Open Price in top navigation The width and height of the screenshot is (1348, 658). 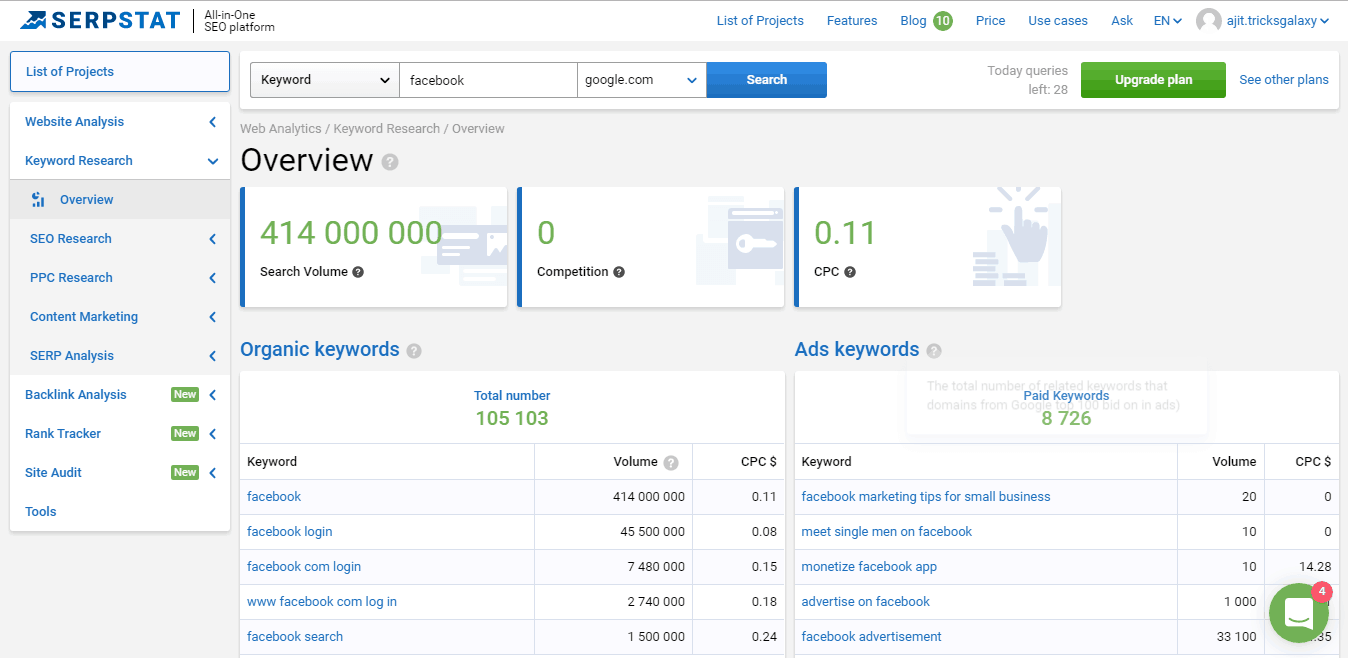tap(990, 21)
